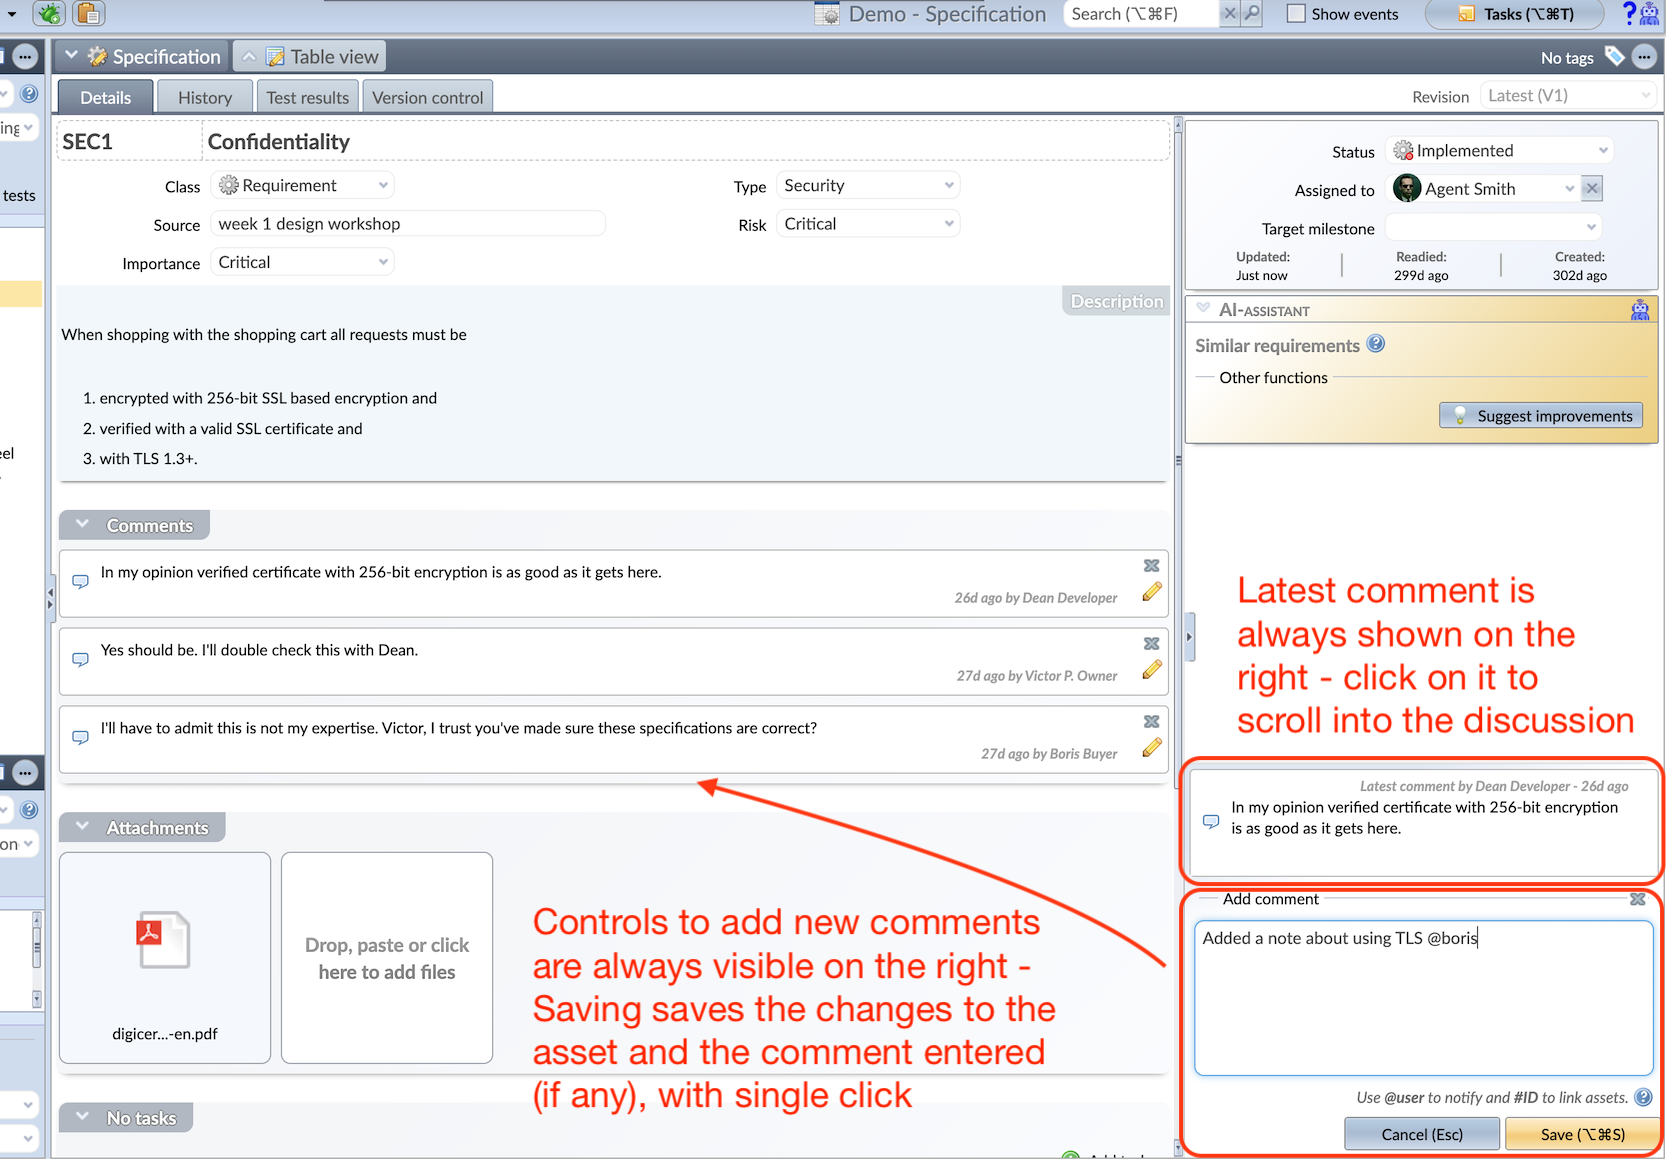Screen dimensions: 1666x1160
Task: Click the AI-assistant robot icon
Action: coord(1640,311)
